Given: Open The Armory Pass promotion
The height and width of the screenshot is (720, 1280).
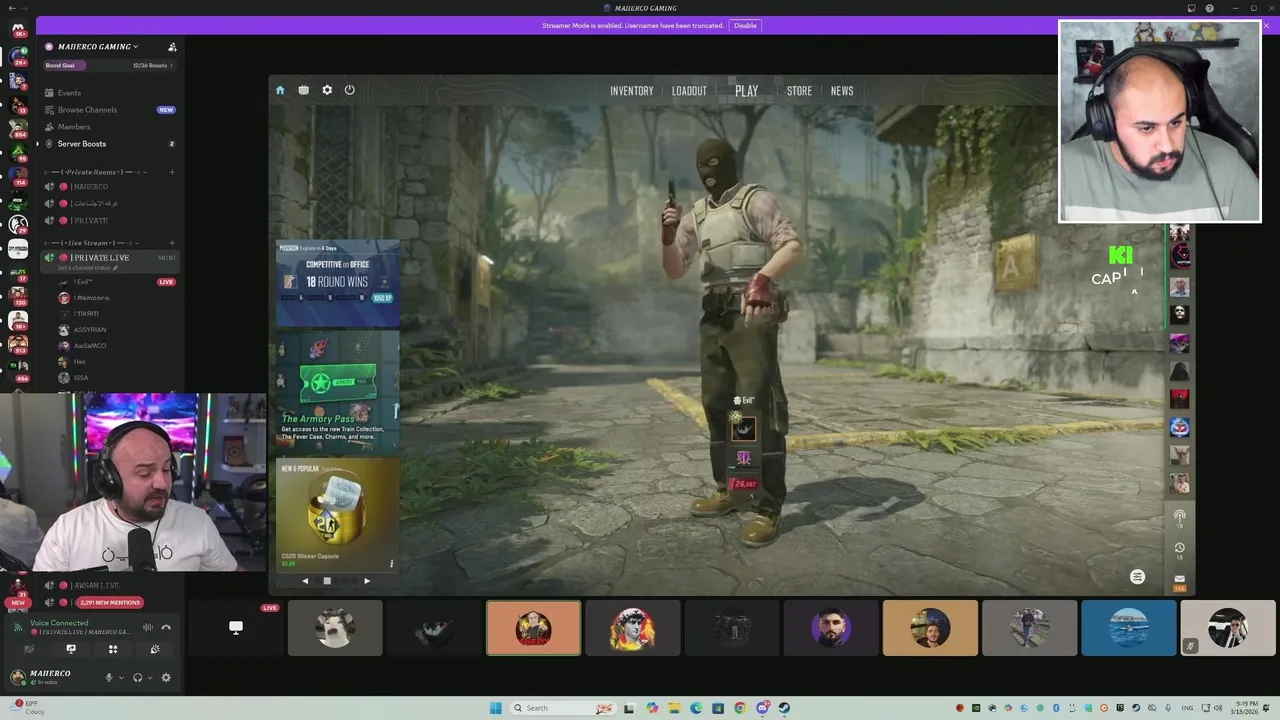Looking at the screenshot, I should pyautogui.click(x=338, y=390).
